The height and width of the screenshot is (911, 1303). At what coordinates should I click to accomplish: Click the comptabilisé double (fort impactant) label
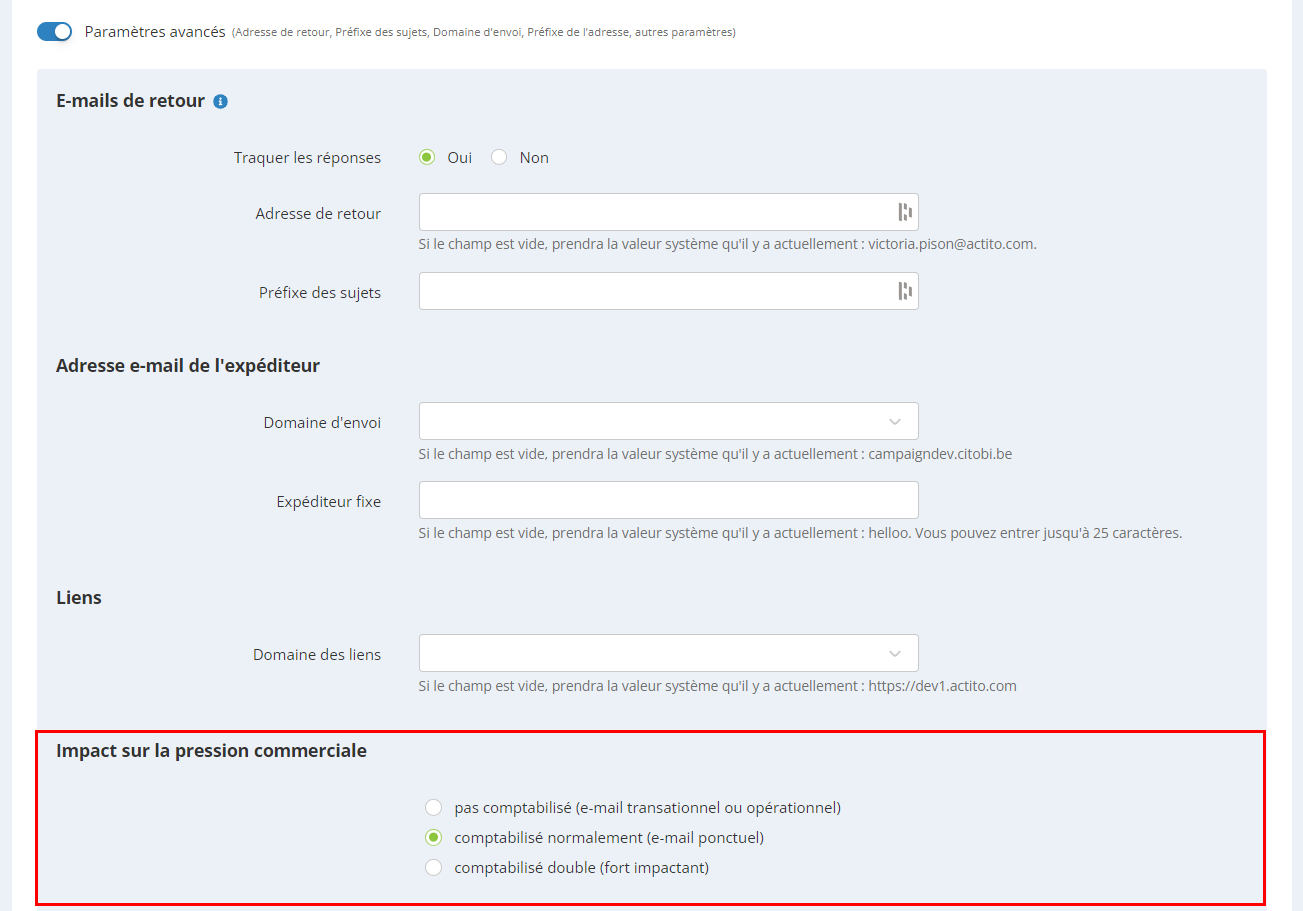coord(581,867)
